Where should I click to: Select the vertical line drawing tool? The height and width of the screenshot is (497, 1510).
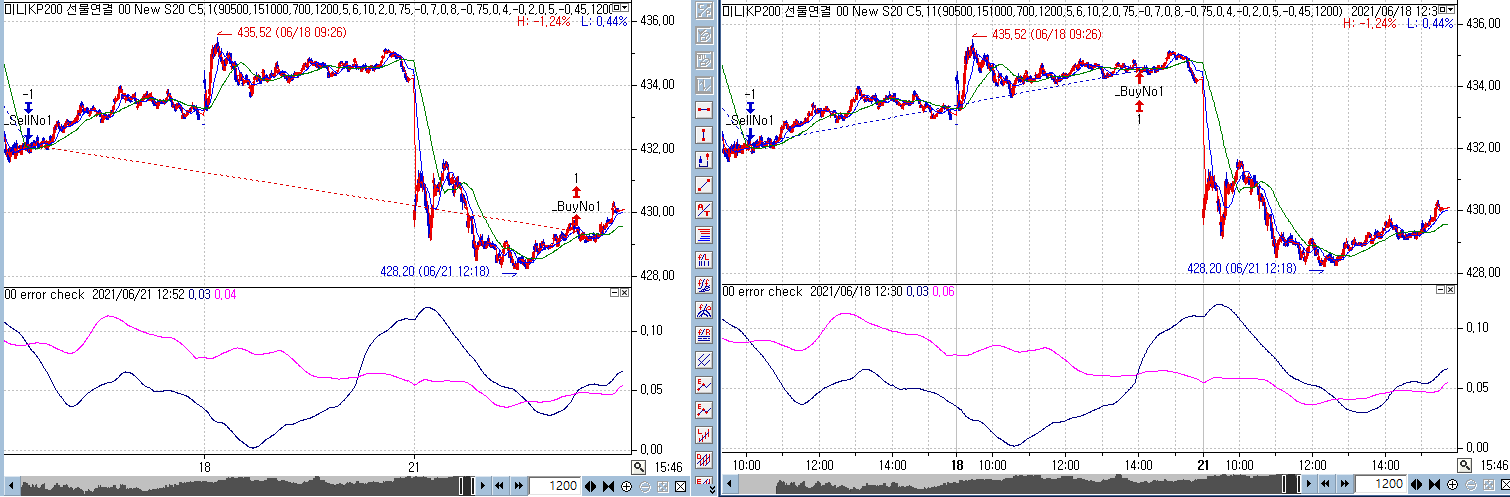pyautogui.click(x=704, y=134)
